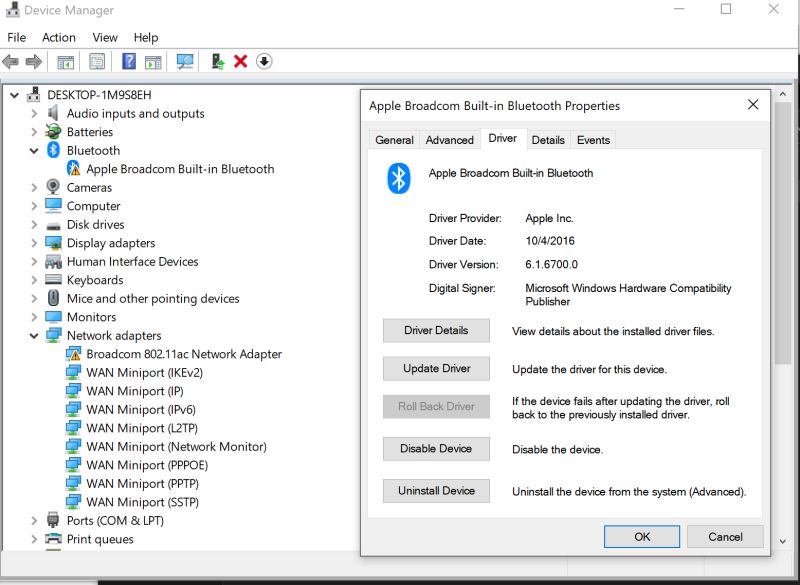
Task: Click the Back navigation arrow
Action: point(10,61)
